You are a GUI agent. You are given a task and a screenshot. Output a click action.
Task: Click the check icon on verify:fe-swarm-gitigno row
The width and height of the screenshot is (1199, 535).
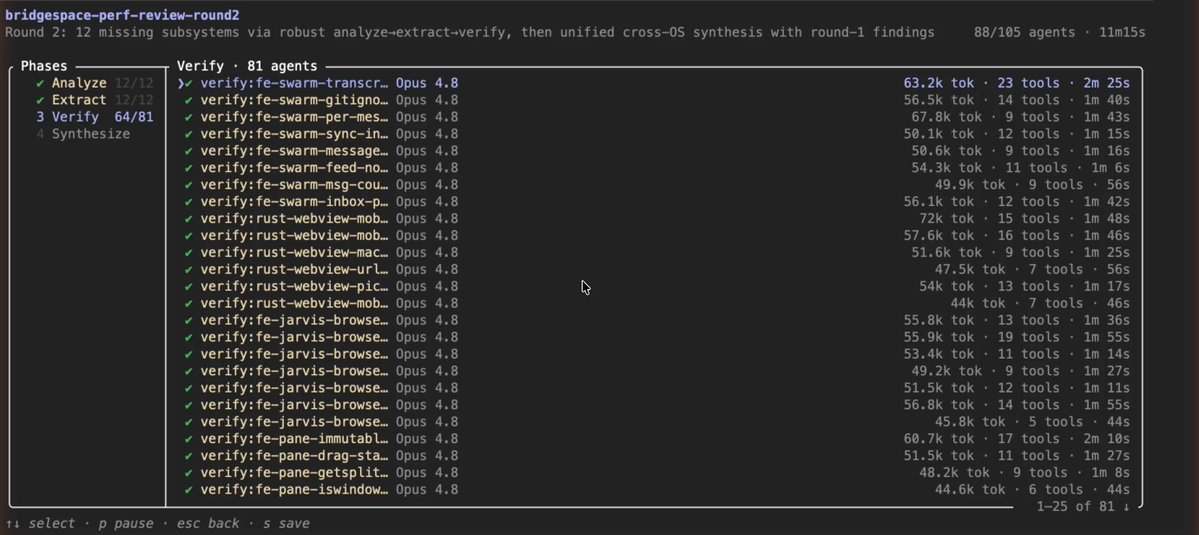(x=189, y=100)
